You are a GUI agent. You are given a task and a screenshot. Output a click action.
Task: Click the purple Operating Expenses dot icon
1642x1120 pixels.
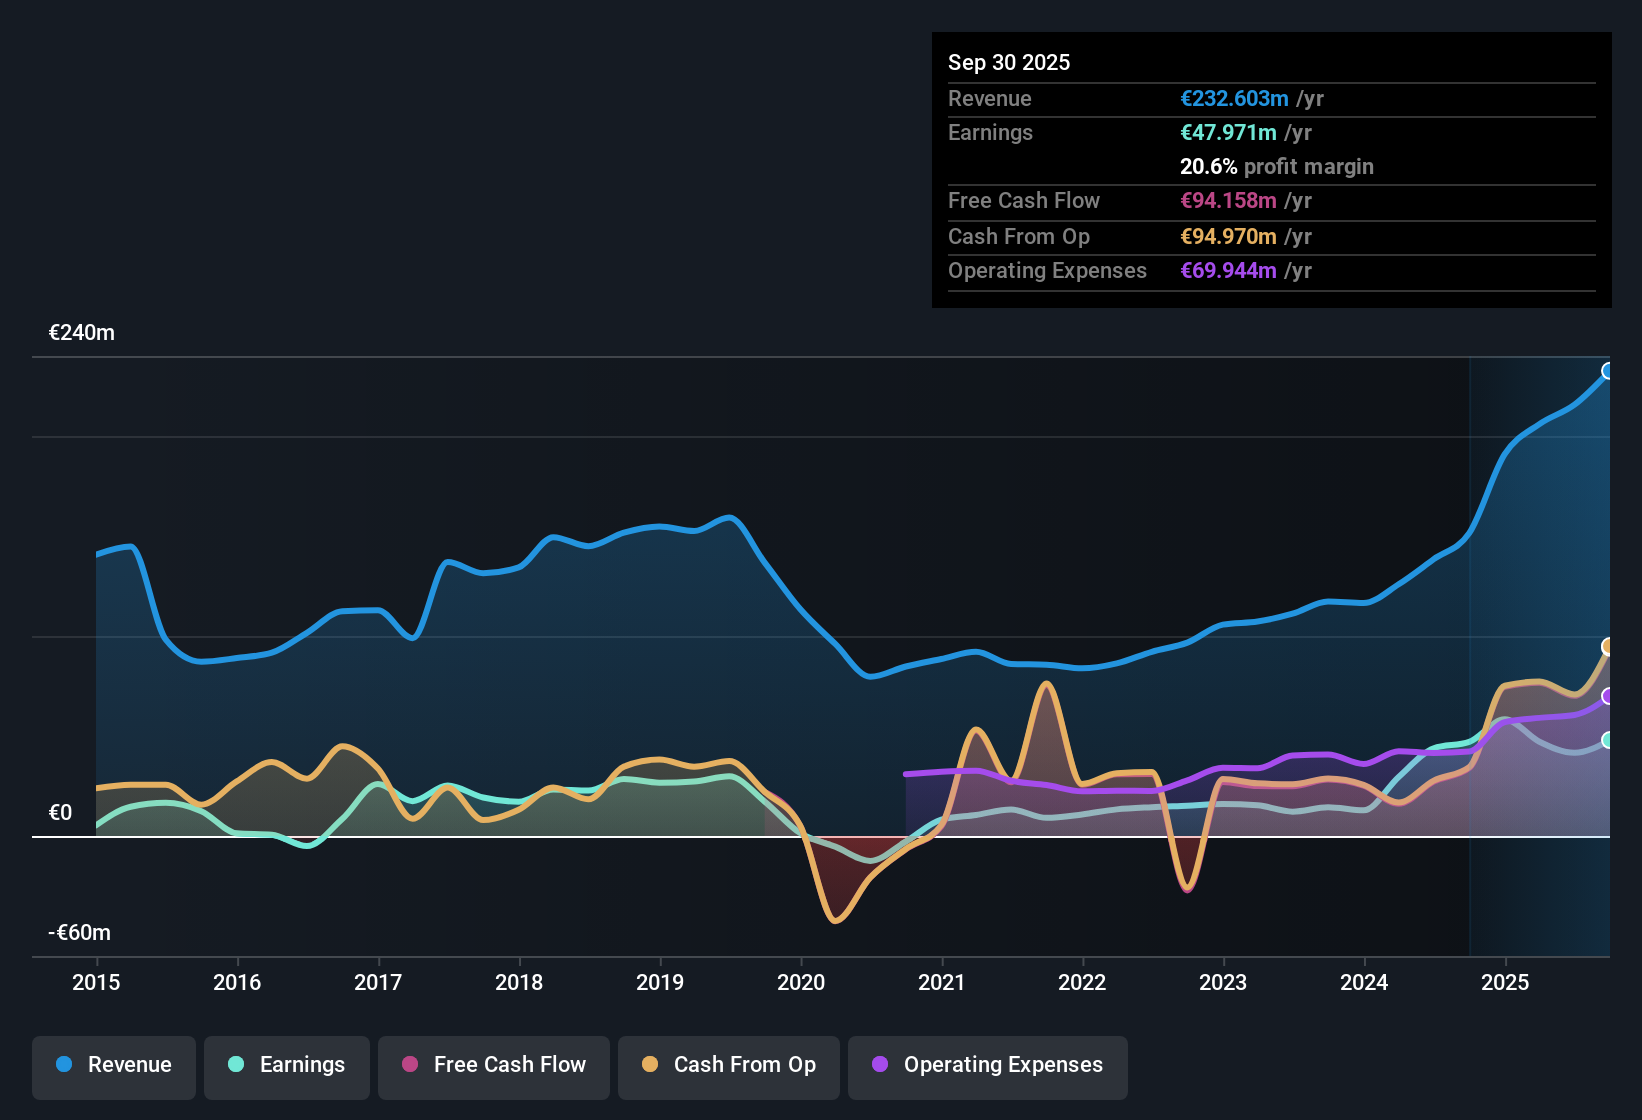coord(878,1066)
